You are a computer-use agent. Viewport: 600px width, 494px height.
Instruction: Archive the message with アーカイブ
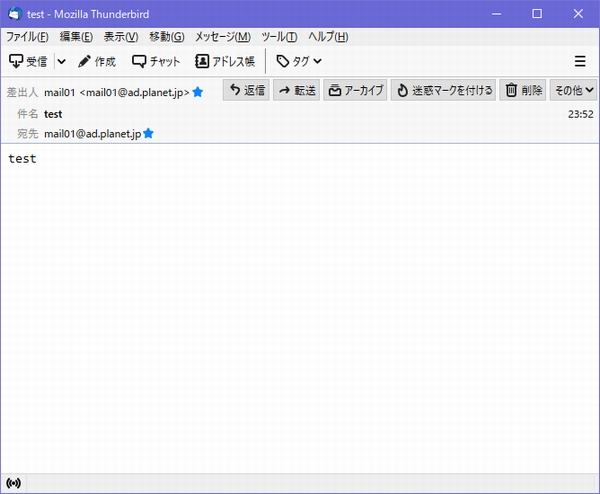[355, 90]
